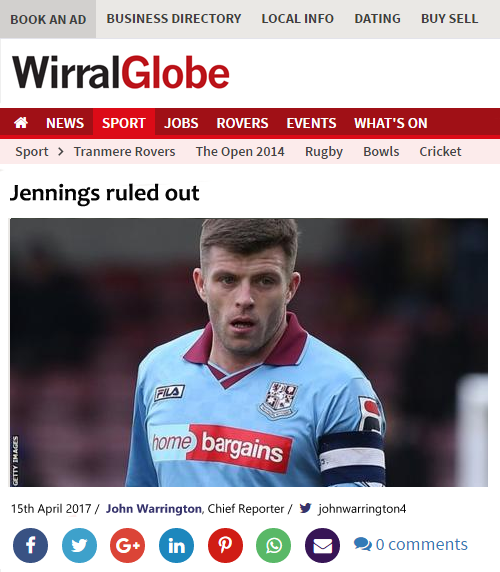Image resolution: width=500 pixels, height=572 pixels.
Task: Share the article via the Twitter icon
Action: tap(79, 545)
